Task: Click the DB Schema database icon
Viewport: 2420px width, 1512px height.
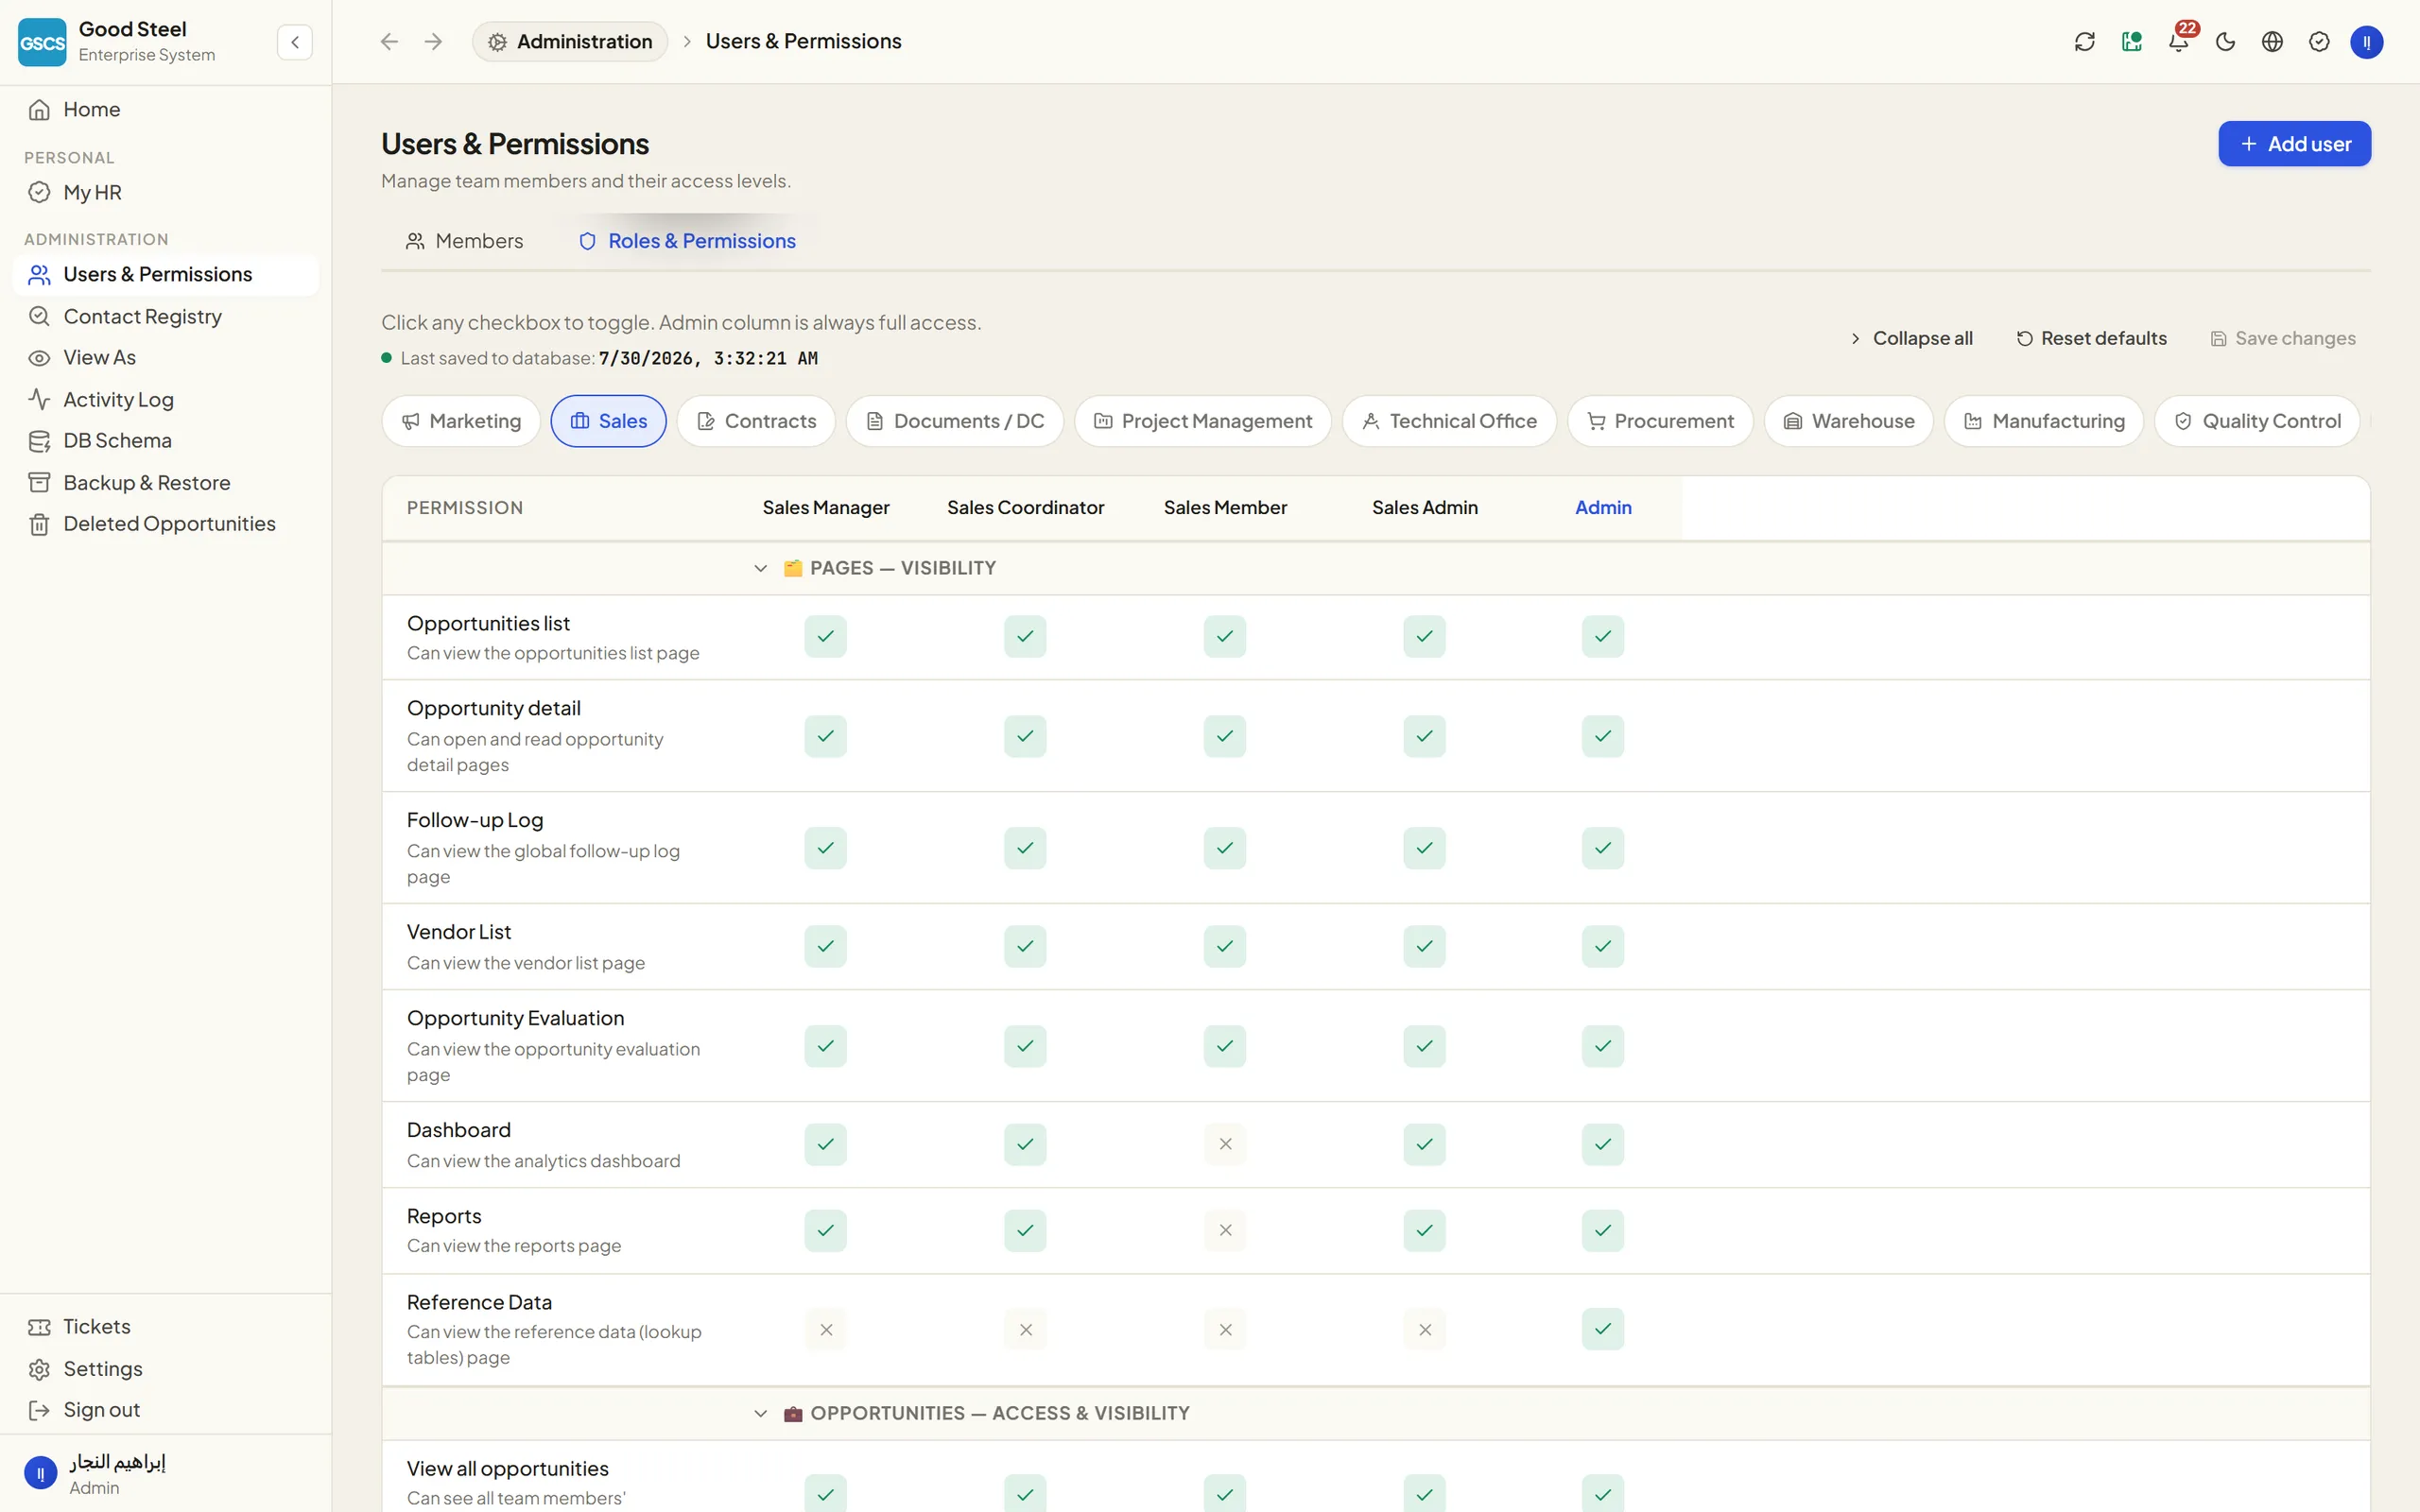Action: tap(39, 441)
